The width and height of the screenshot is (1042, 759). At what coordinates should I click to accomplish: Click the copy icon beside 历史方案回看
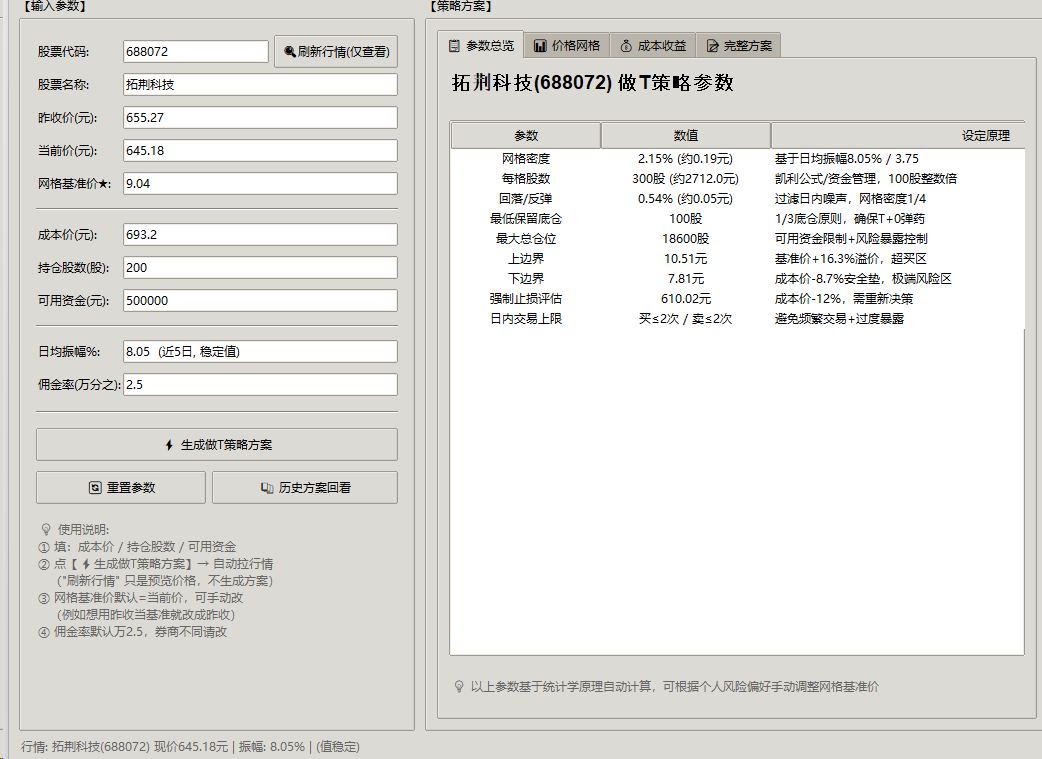pos(266,488)
